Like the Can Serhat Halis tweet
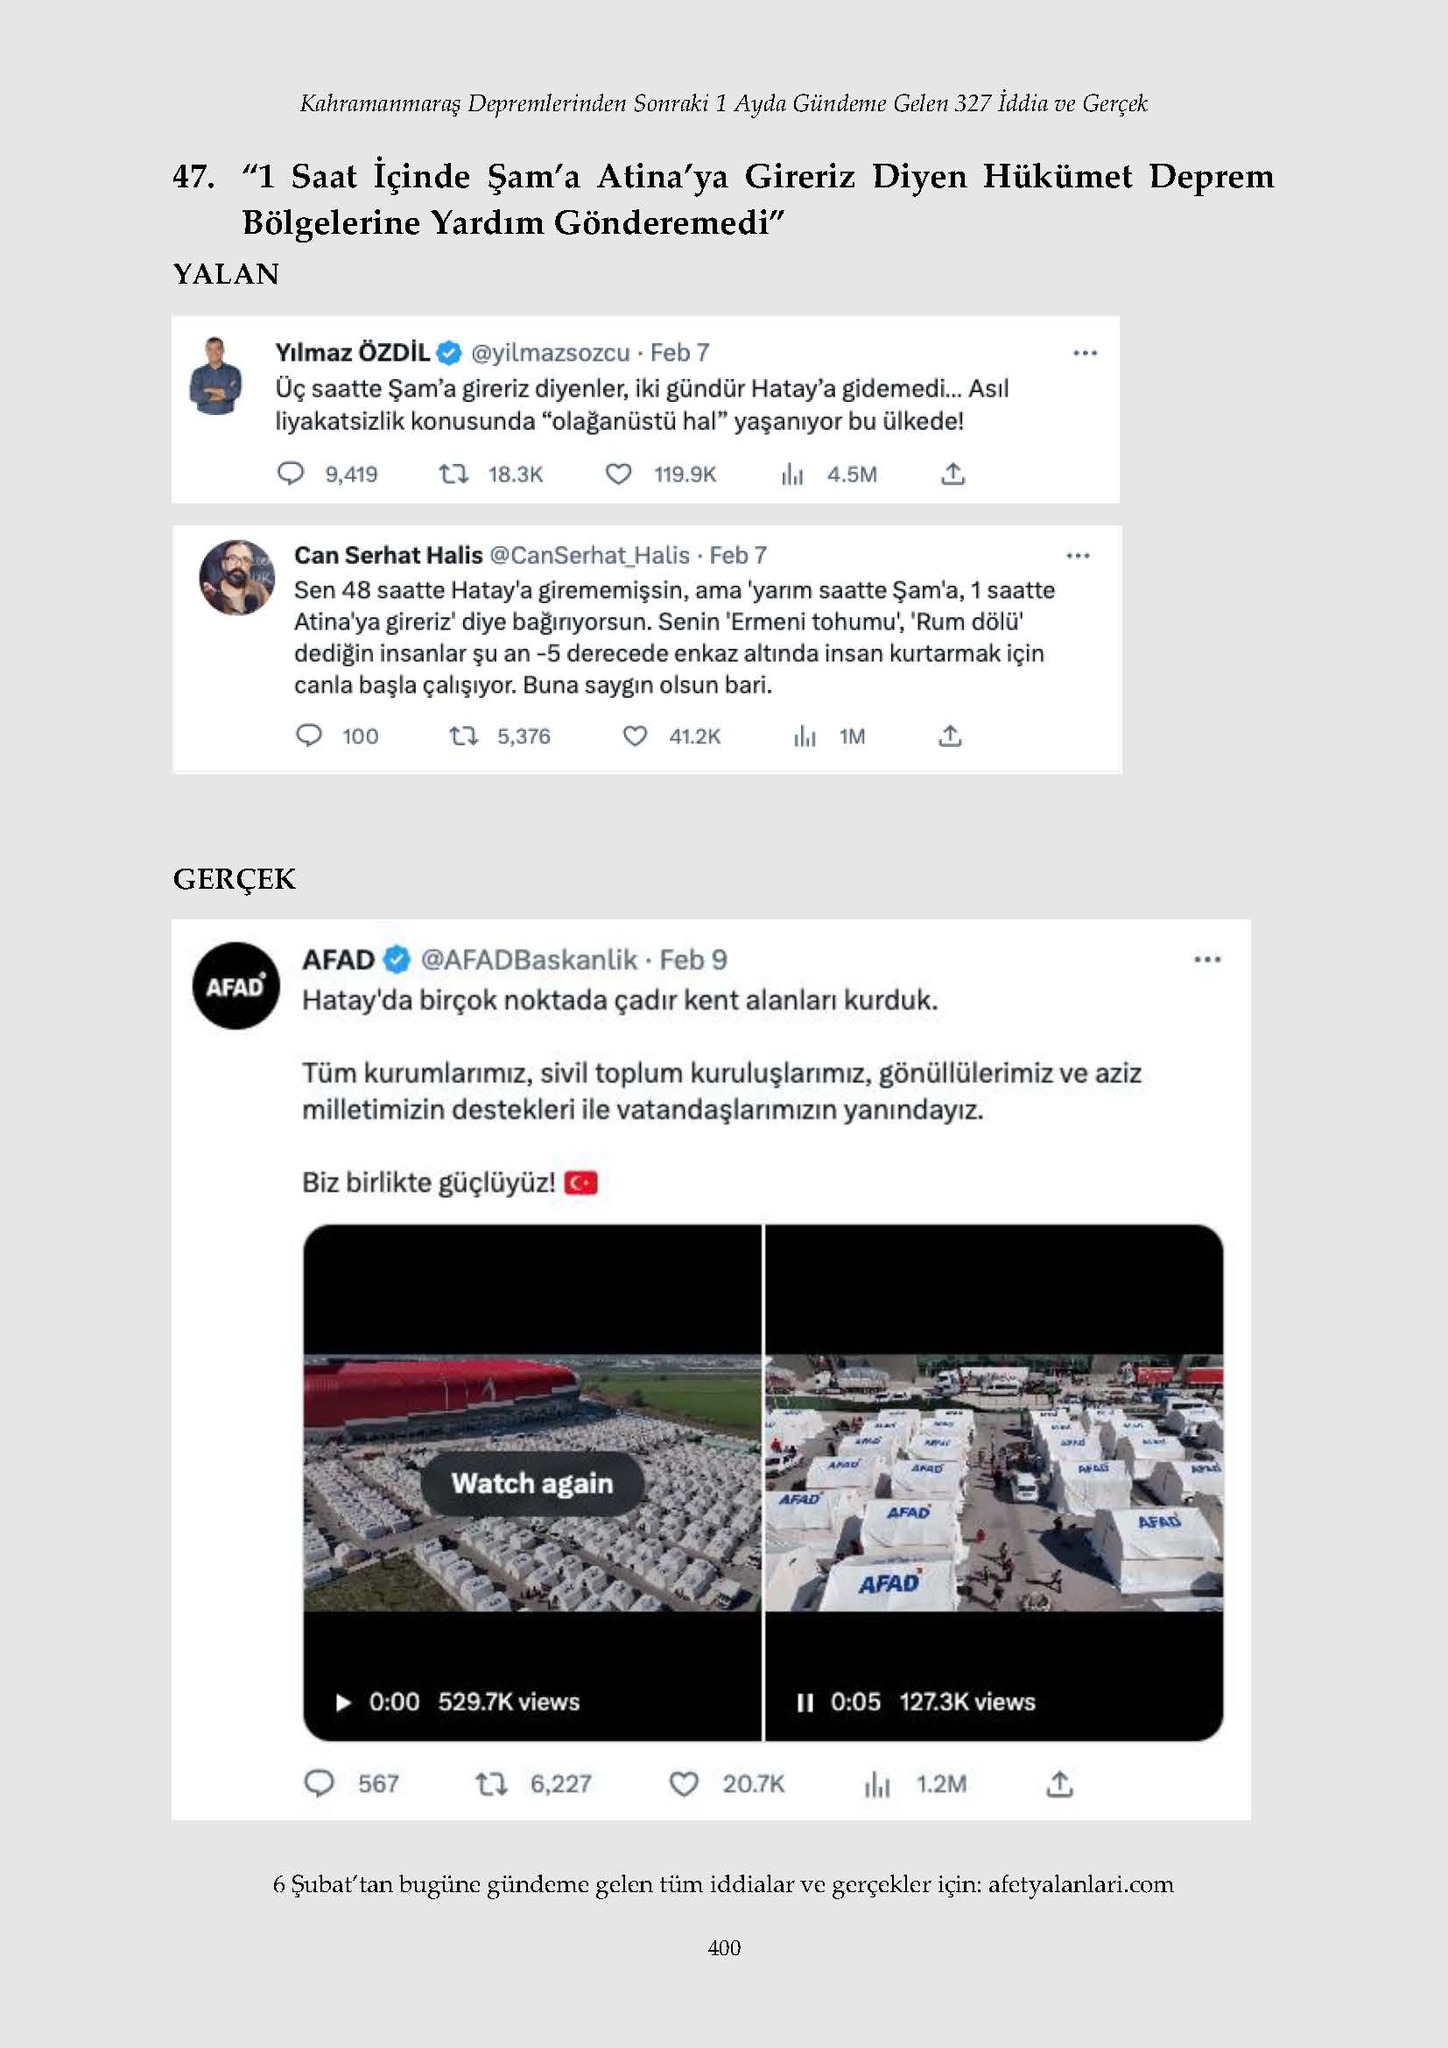The image size is (1448, 2048). click(635, 737)
